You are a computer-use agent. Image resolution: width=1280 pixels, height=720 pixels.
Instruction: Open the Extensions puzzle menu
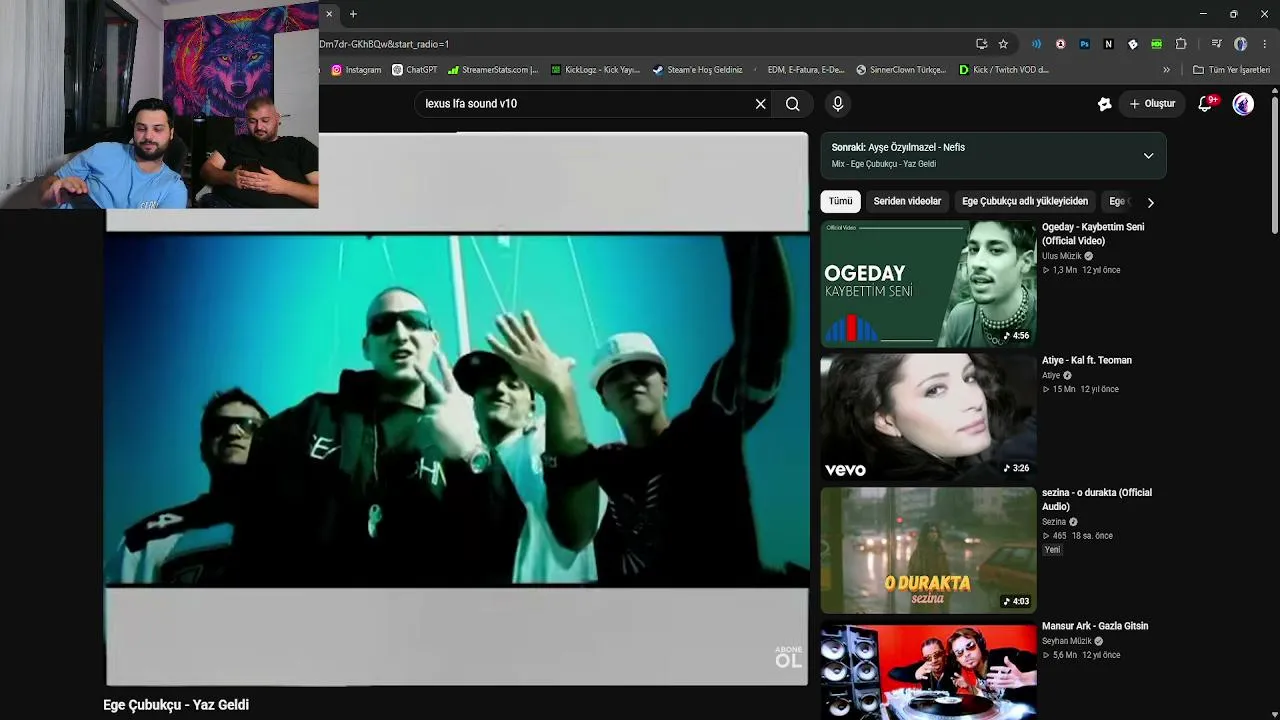pyautogui.click(x=1181, y=44)
